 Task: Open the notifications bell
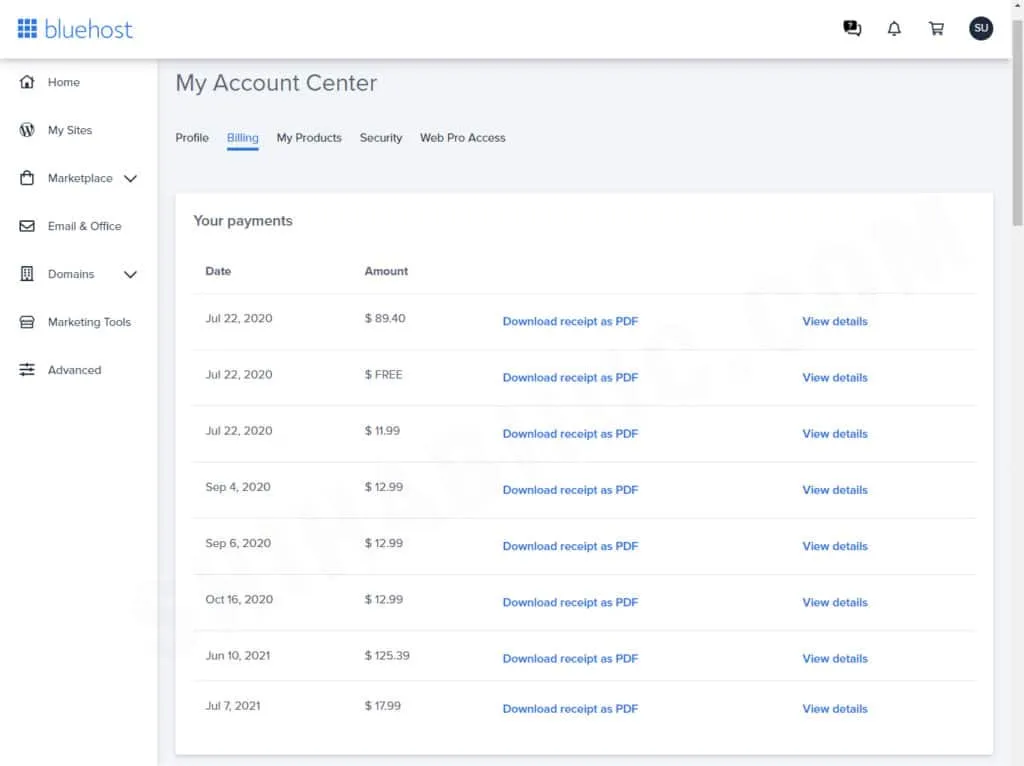(x=894, y=28)
